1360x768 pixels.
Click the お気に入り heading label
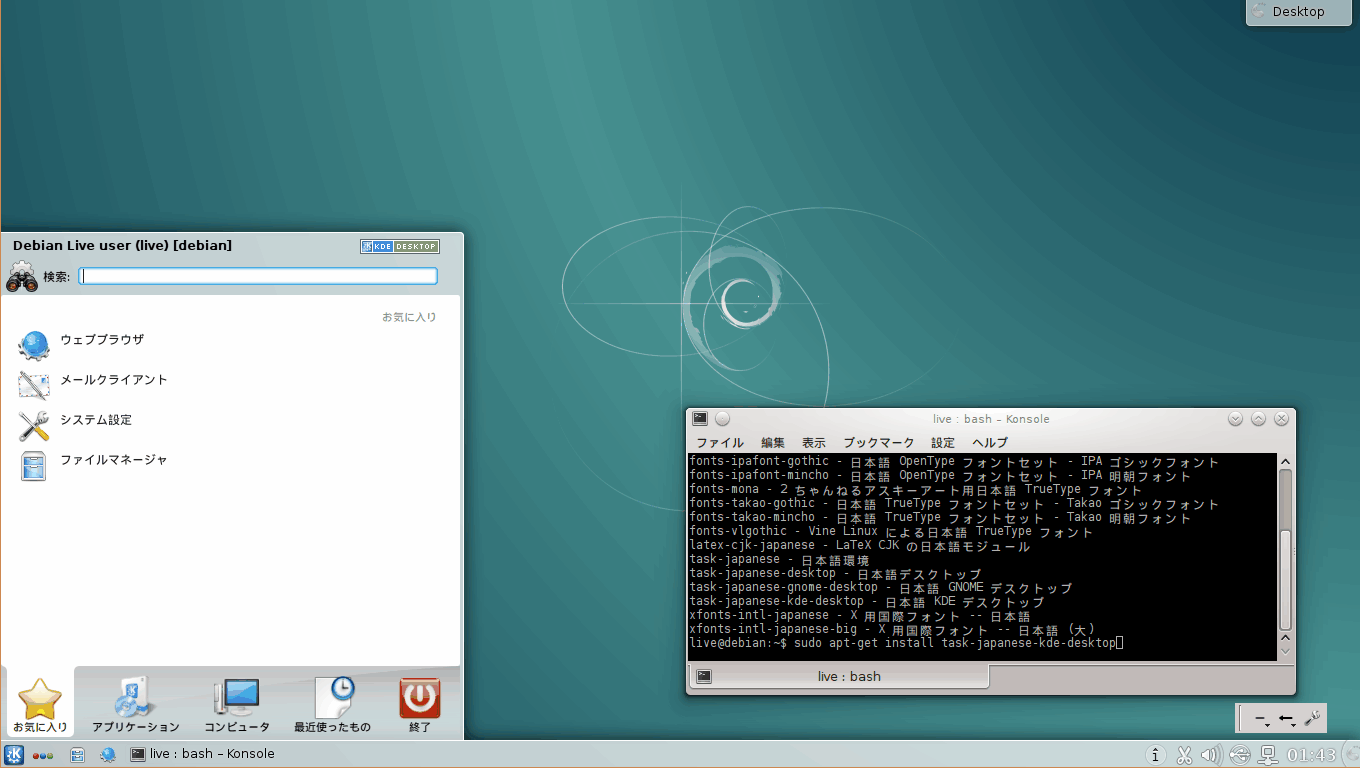tap(409, 317)
